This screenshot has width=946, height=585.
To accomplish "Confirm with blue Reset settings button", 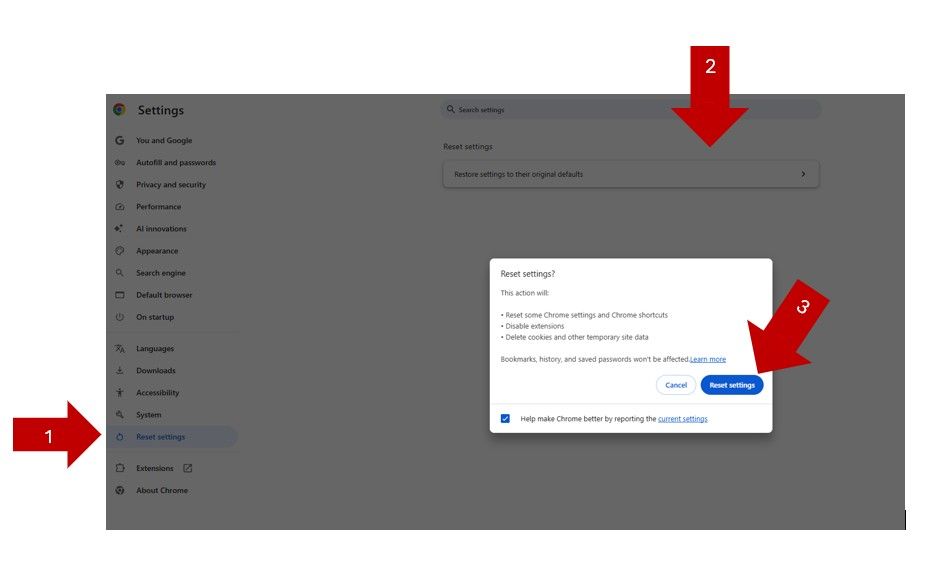I will pyautogui.click(x=732, y=385).
